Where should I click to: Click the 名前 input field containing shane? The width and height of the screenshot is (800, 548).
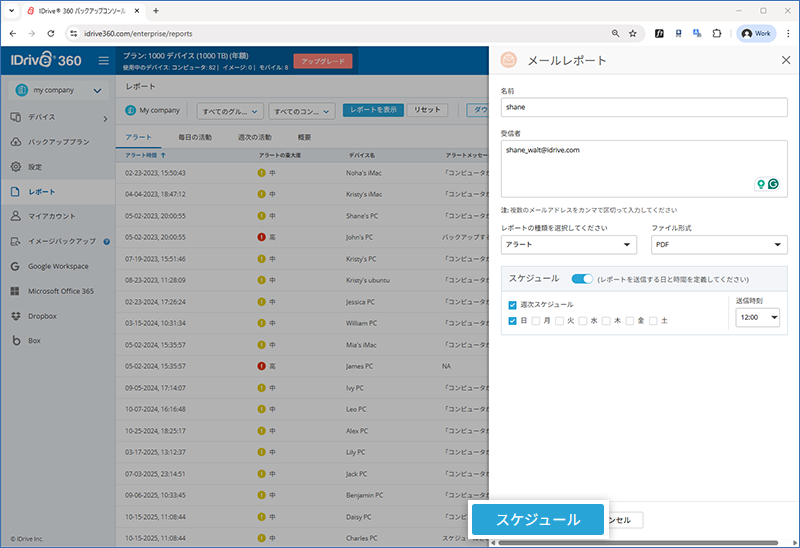coord(643,106)
